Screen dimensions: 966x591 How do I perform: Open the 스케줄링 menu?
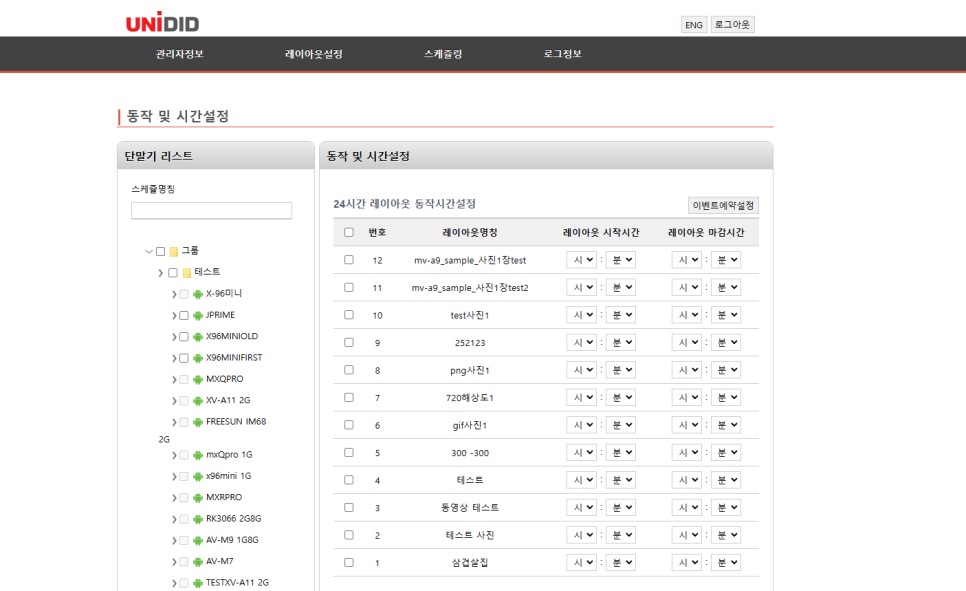click(443, 54)
